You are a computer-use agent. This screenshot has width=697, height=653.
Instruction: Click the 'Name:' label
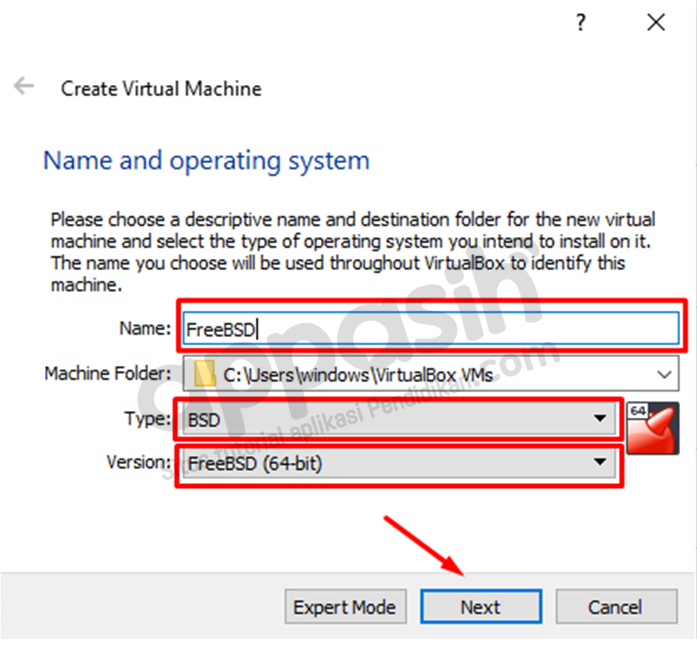145,329
